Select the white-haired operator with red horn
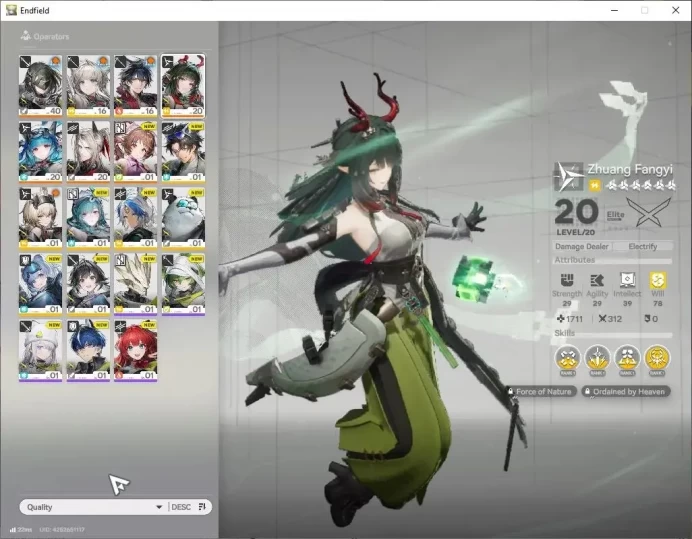The width and height of the screenshot is (692, 539). click(x=88, y=152)
